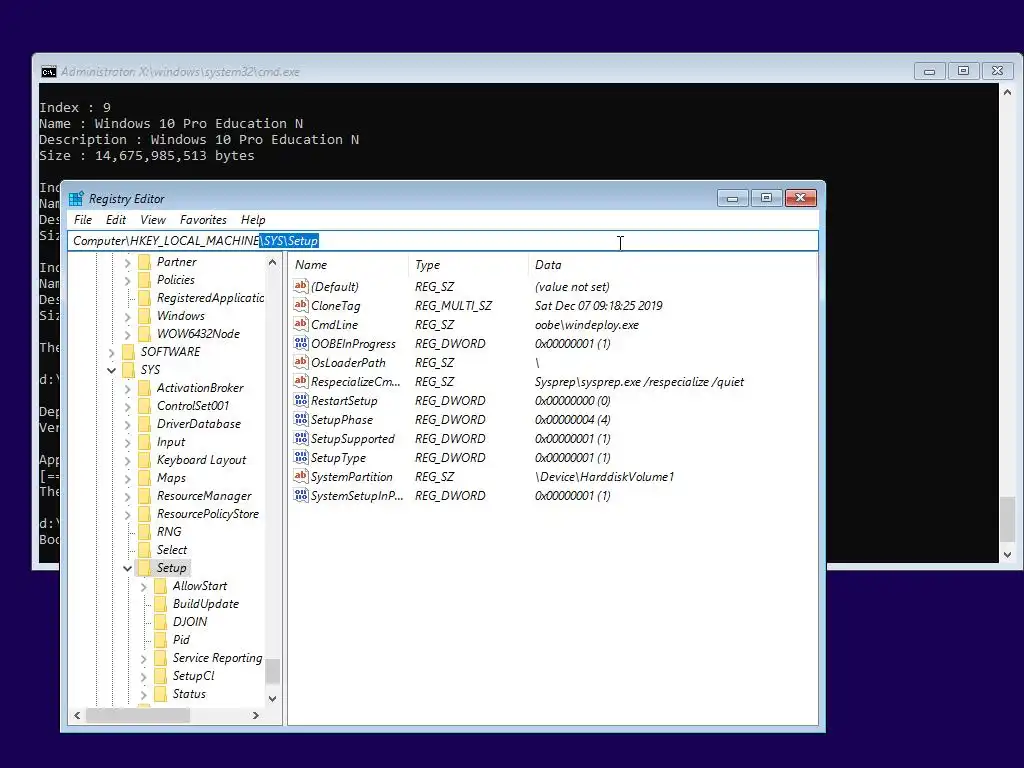Select the BuildUpdate subkey
Screen dimensions: 1024x768
click(x=206, y=604)
